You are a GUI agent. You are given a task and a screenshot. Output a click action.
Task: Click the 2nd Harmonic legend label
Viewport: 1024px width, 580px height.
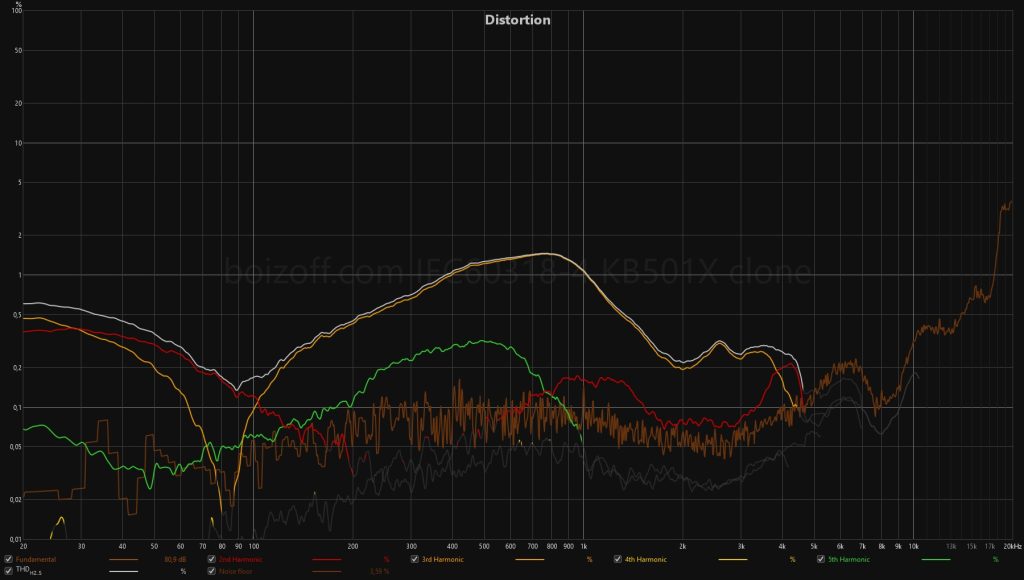(x=240, y=560)
